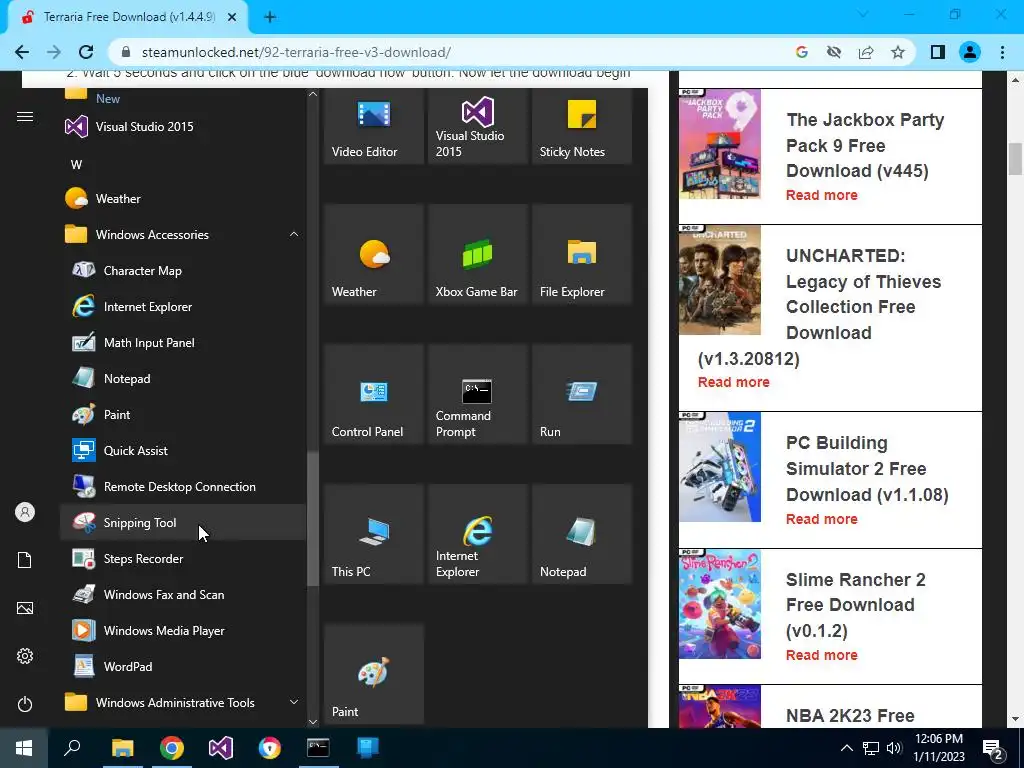Screen dimensions: 1024x768
Task: Open Quick Assist
Action: coord(183,450)
